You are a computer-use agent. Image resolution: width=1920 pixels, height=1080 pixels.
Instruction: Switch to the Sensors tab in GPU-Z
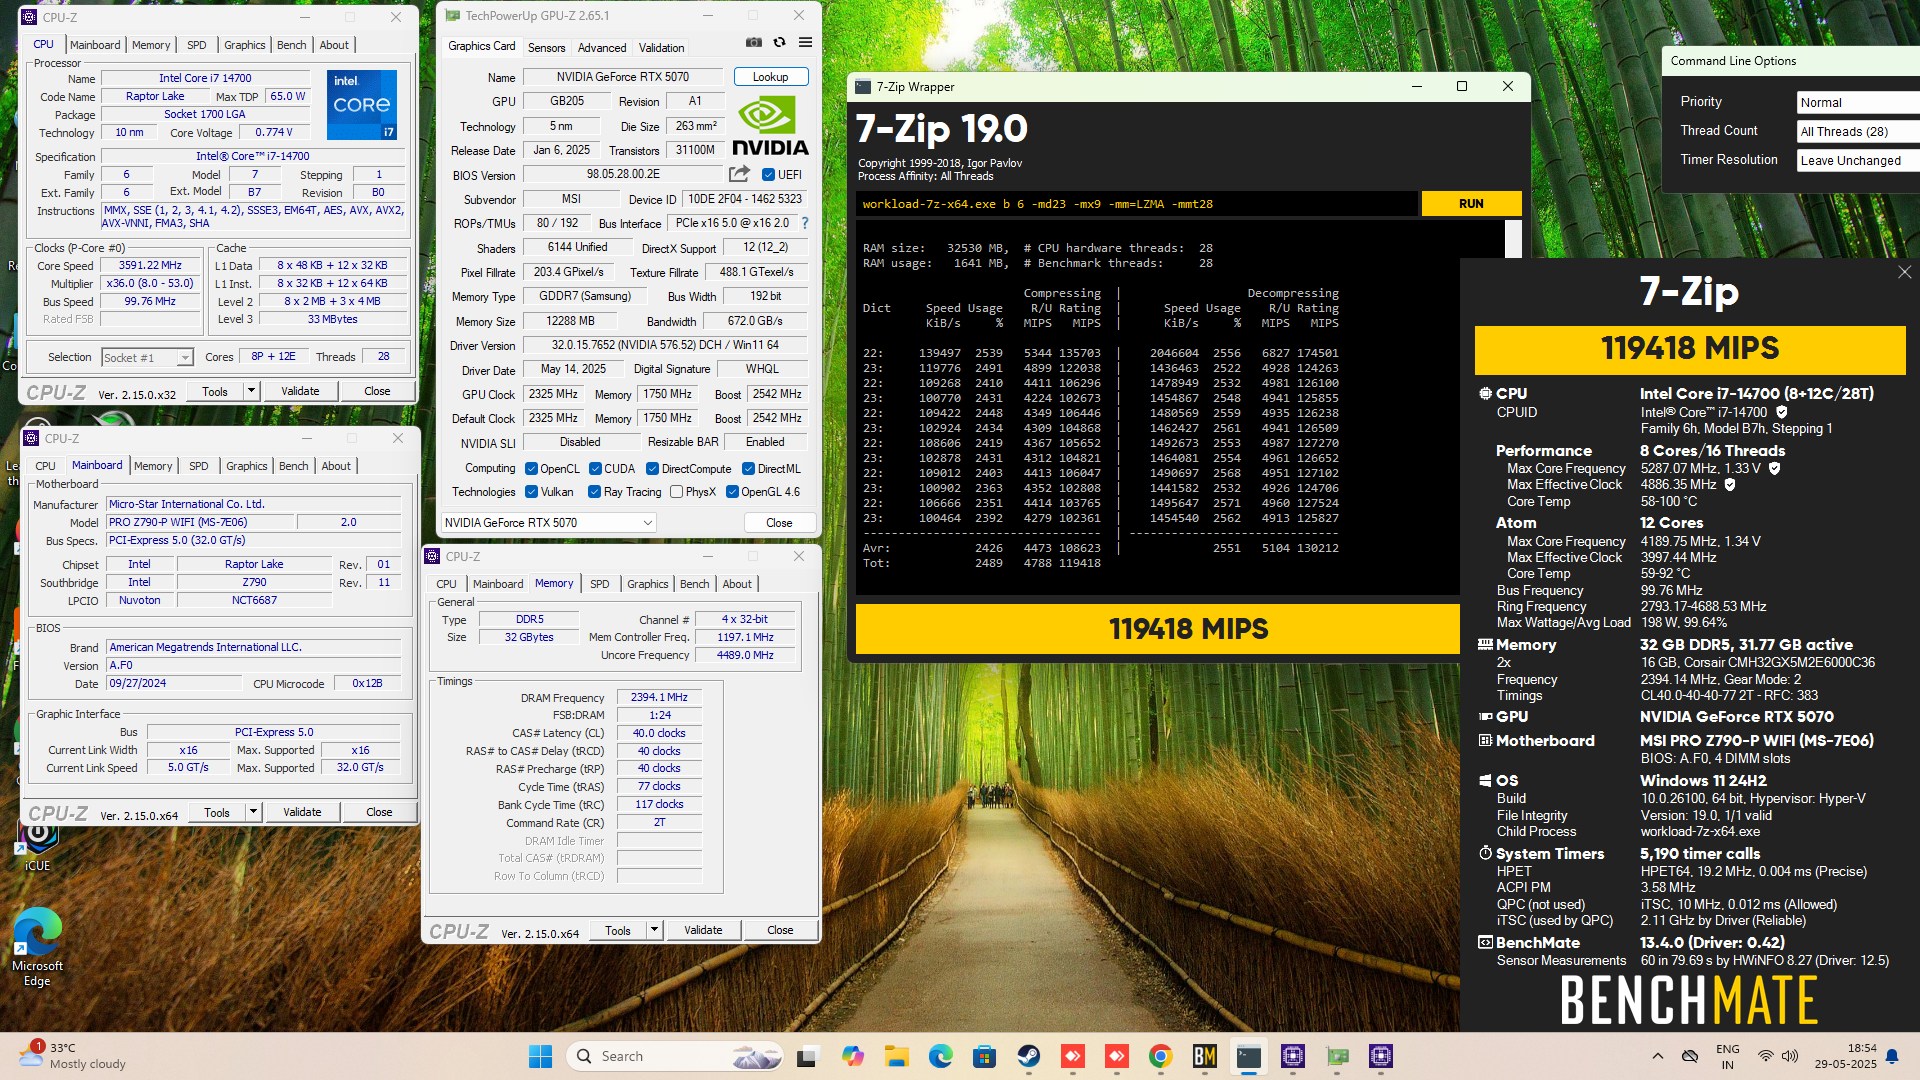tap(546, 47)
